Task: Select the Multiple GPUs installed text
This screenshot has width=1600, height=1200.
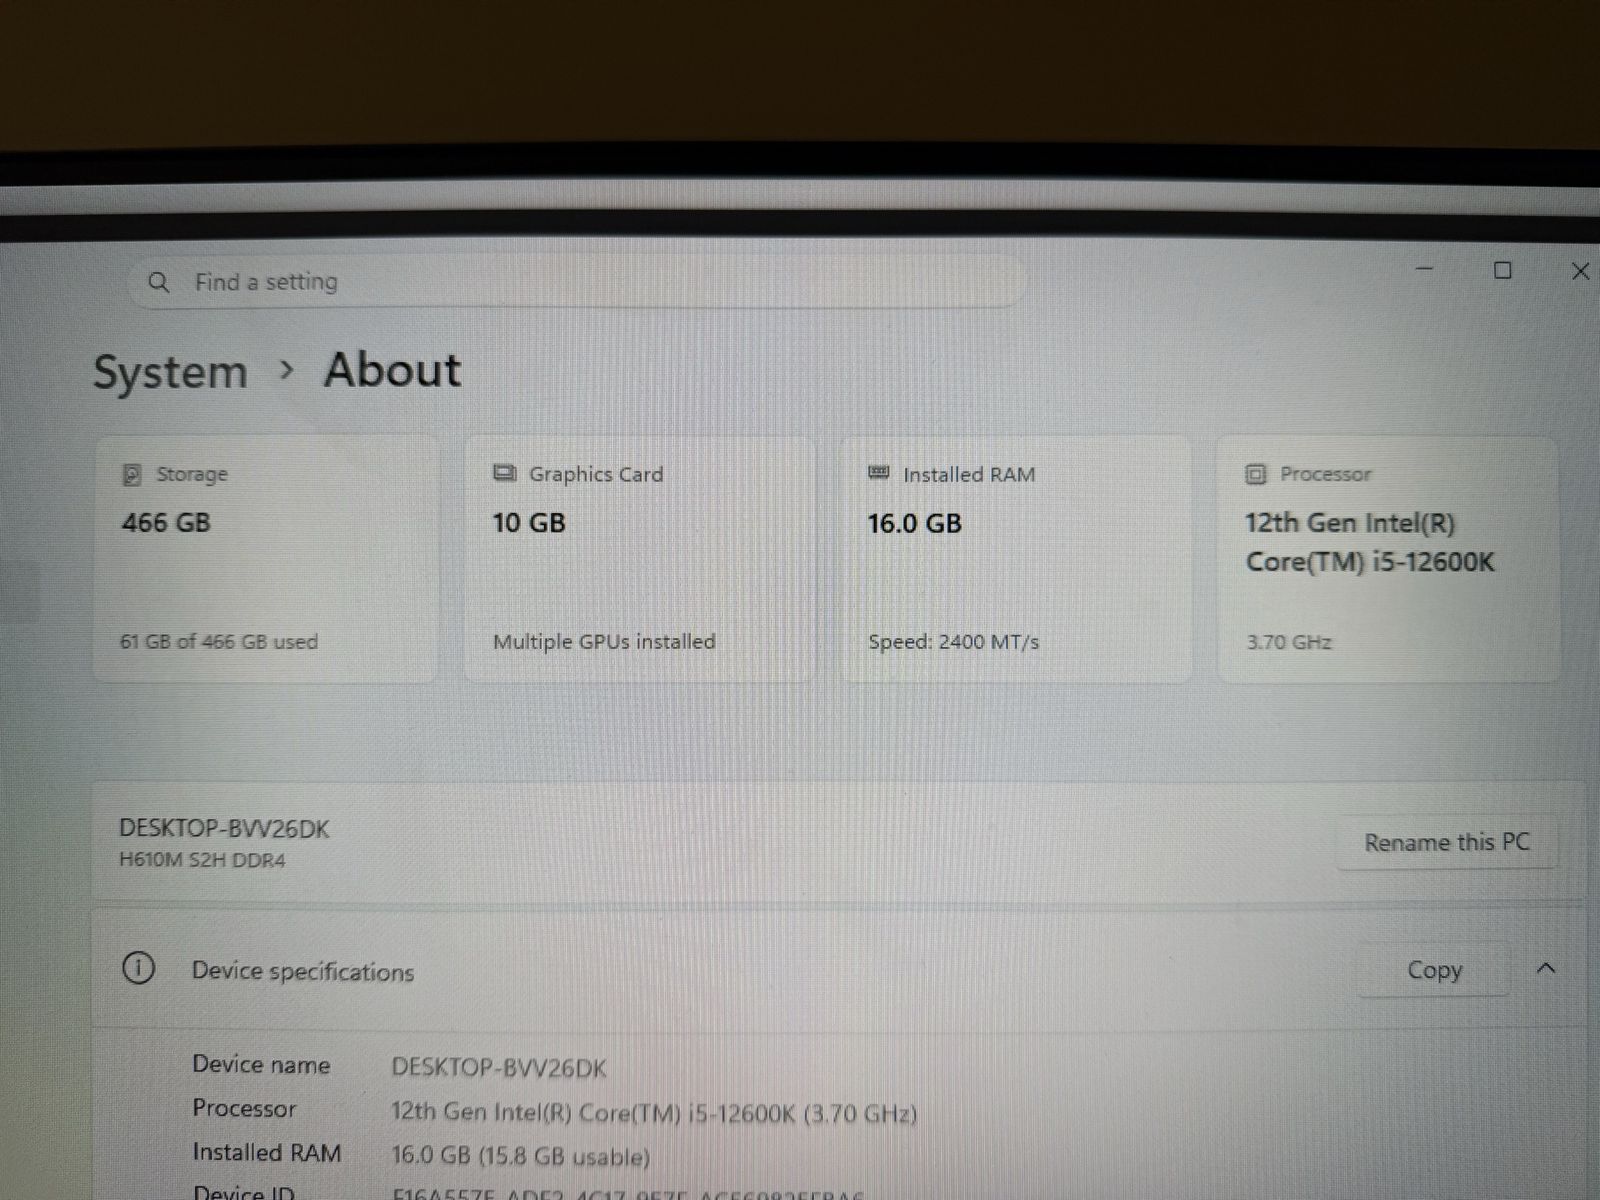Action: (604, 642)
